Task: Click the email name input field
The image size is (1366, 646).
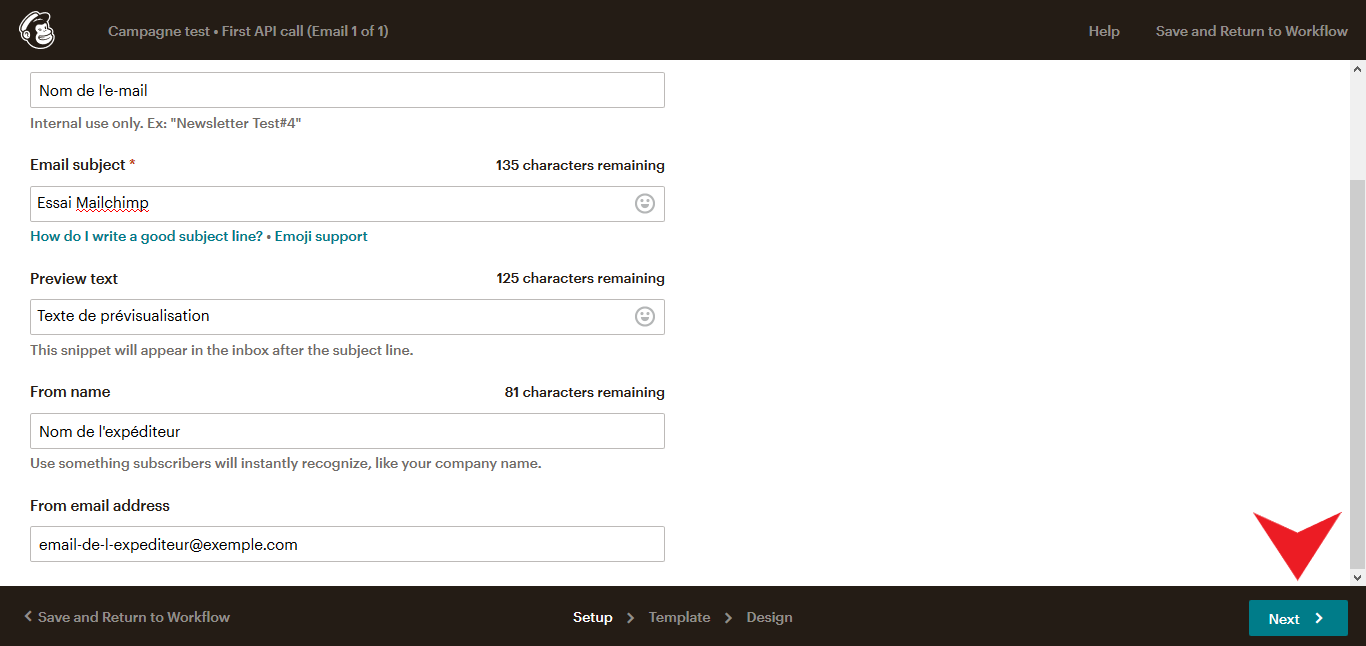Action: (347, 89)
